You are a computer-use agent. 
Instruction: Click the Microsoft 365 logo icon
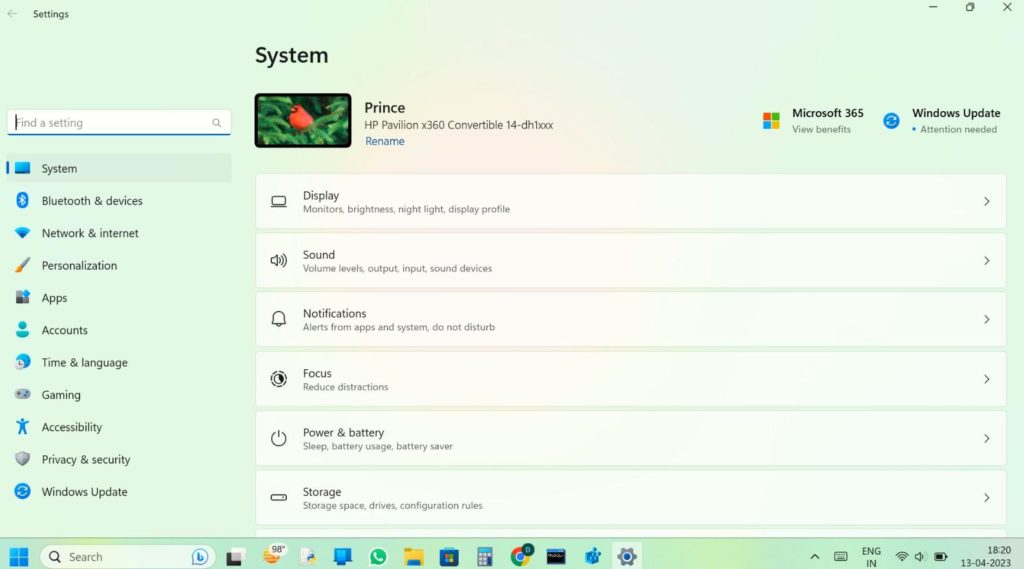[771, 121]
